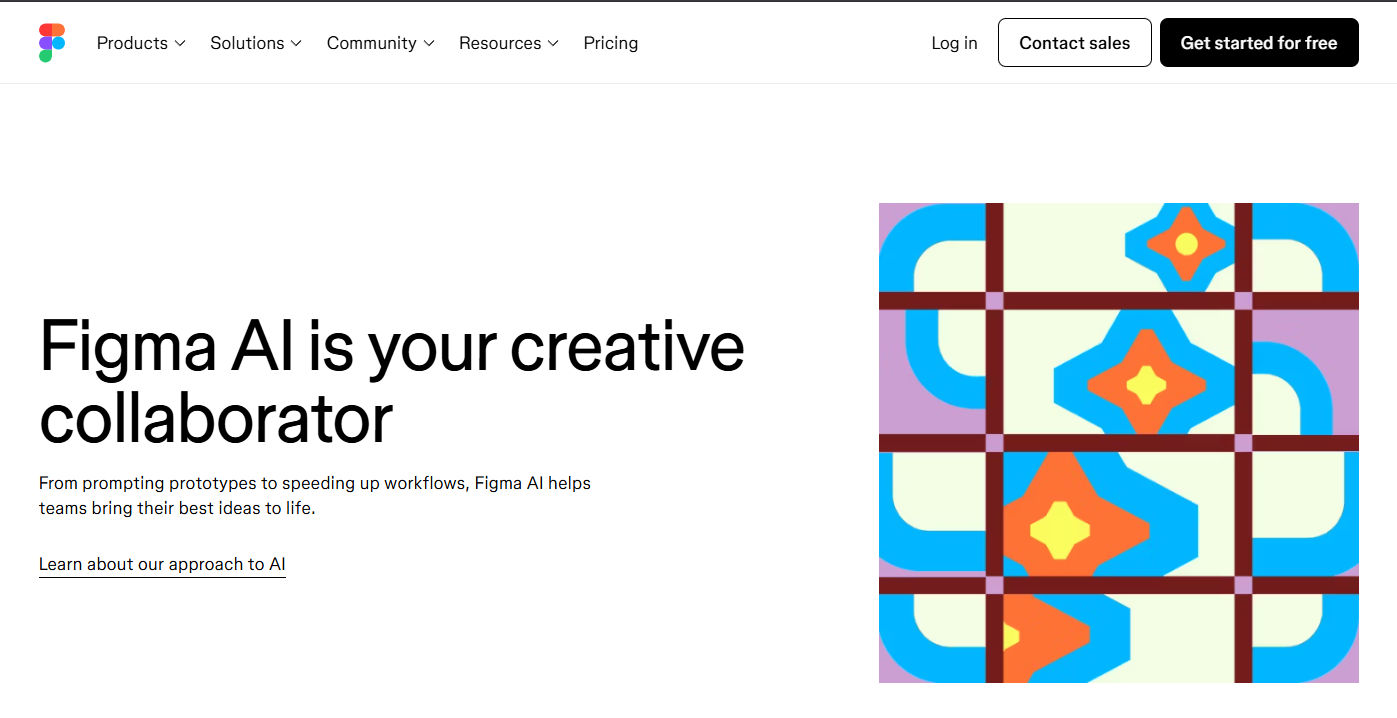Click the chevron arrow beside Products
This screenshot has width=1397, height=718.
(x=180, y=43)
